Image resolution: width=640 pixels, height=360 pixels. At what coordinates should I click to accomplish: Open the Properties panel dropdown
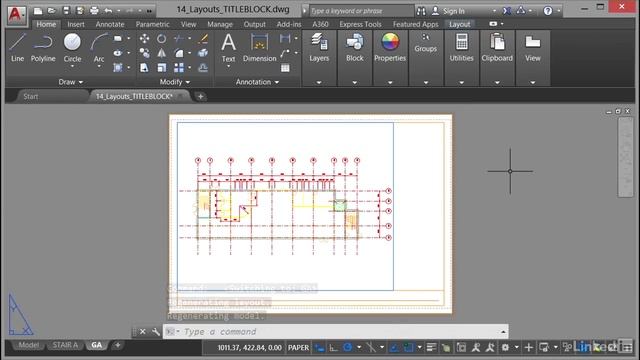390,82
